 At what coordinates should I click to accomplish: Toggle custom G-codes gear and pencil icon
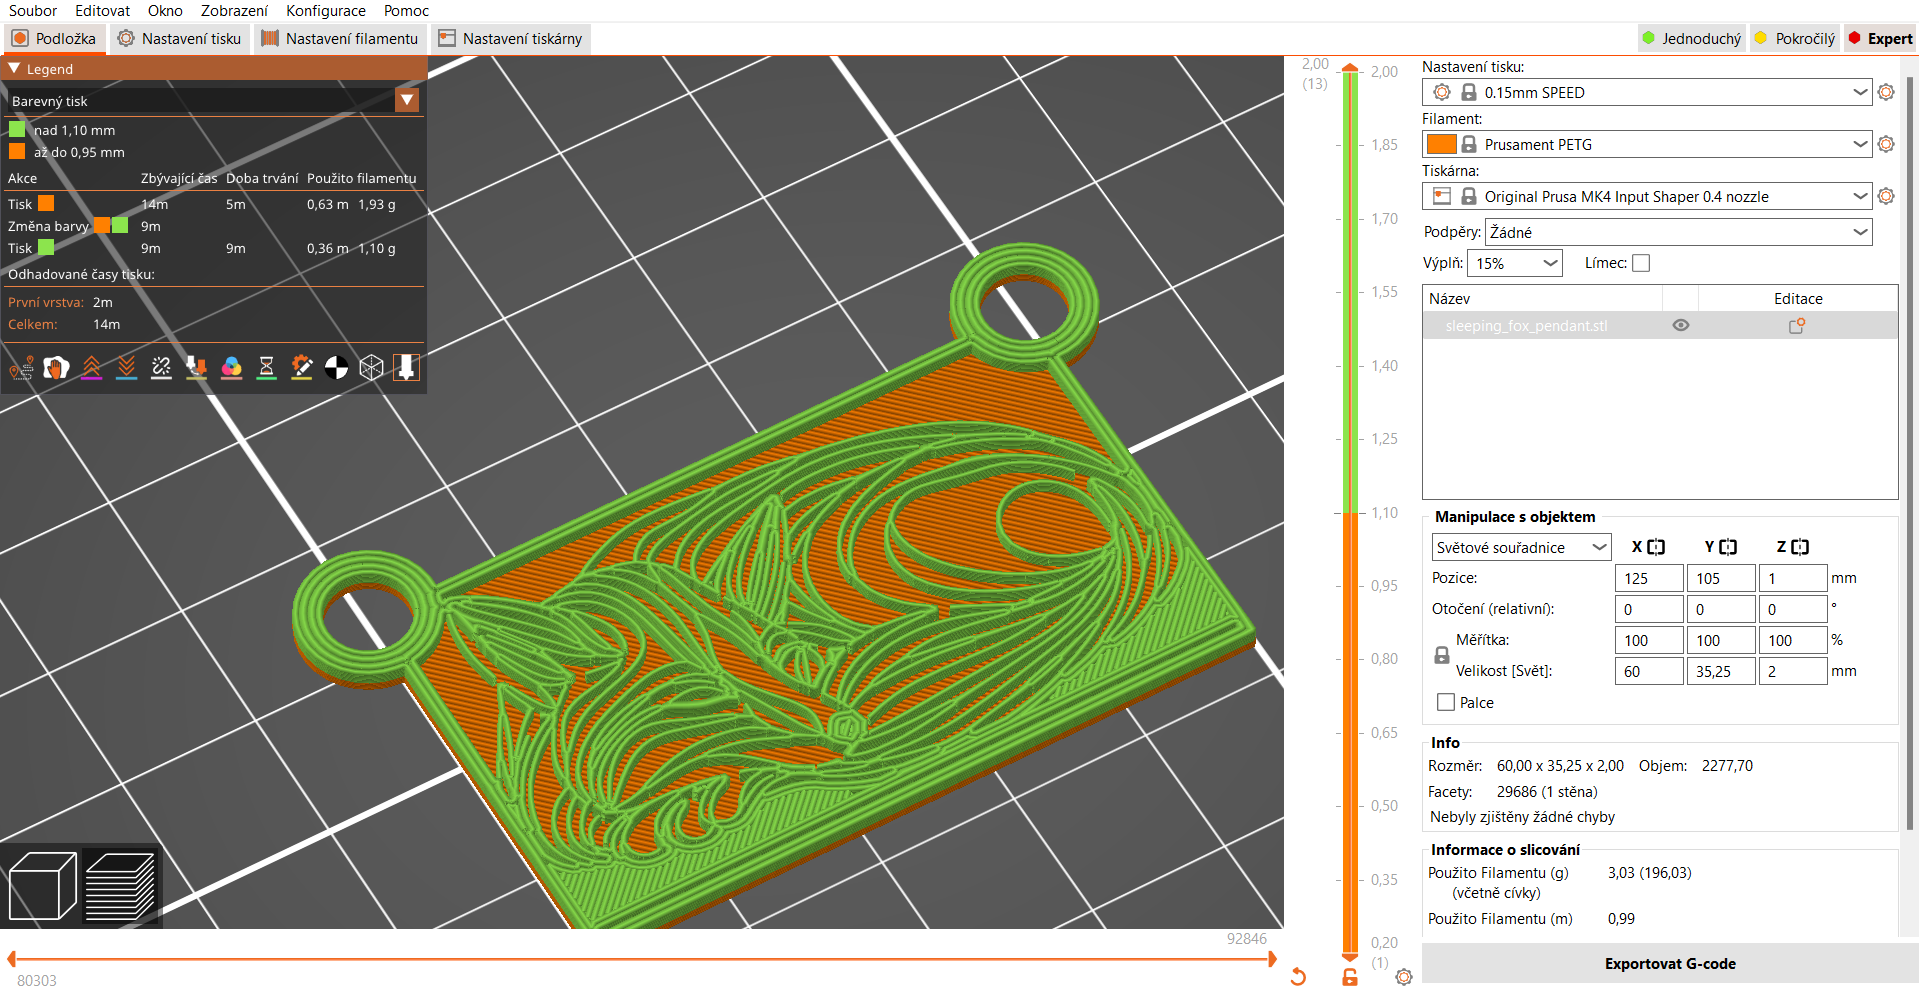[301, 368]
